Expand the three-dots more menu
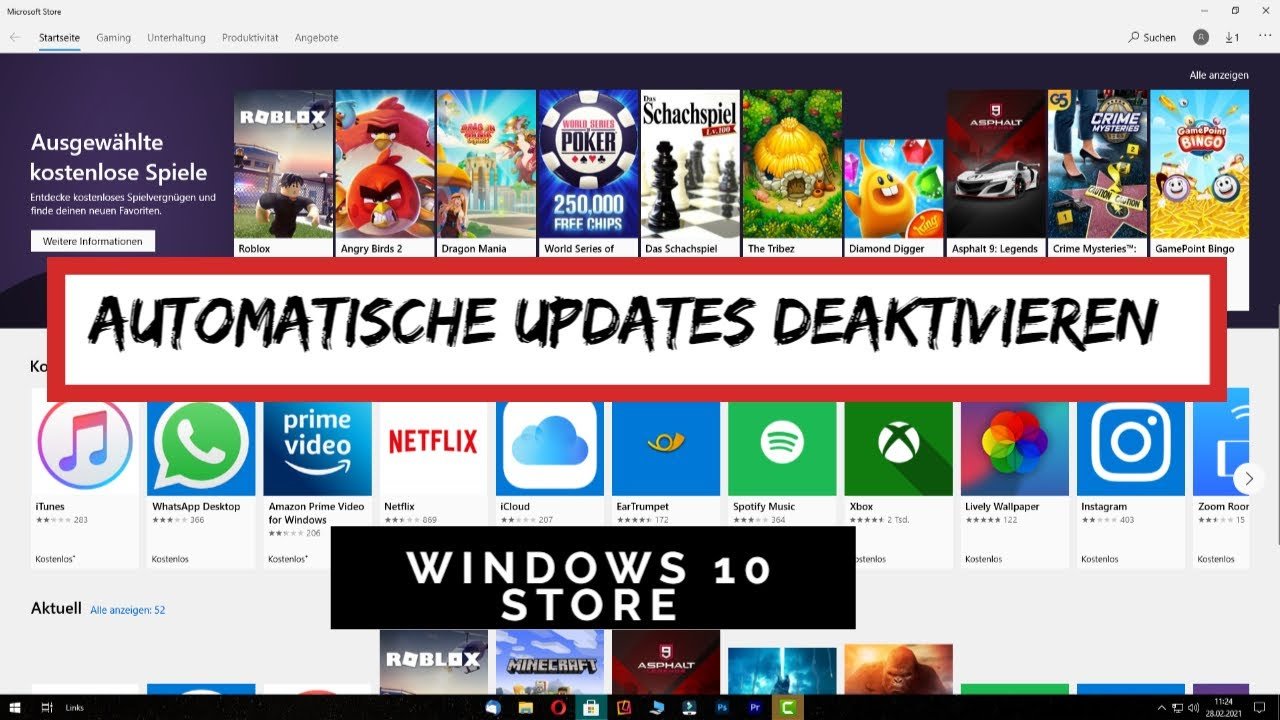The height and width of the screenshot is (720, 1280). (x=1265, y=36)
